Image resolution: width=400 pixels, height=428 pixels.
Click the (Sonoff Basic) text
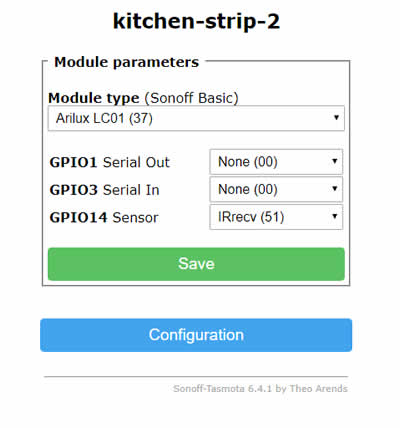pyautogui.click(x=191, y=98)
